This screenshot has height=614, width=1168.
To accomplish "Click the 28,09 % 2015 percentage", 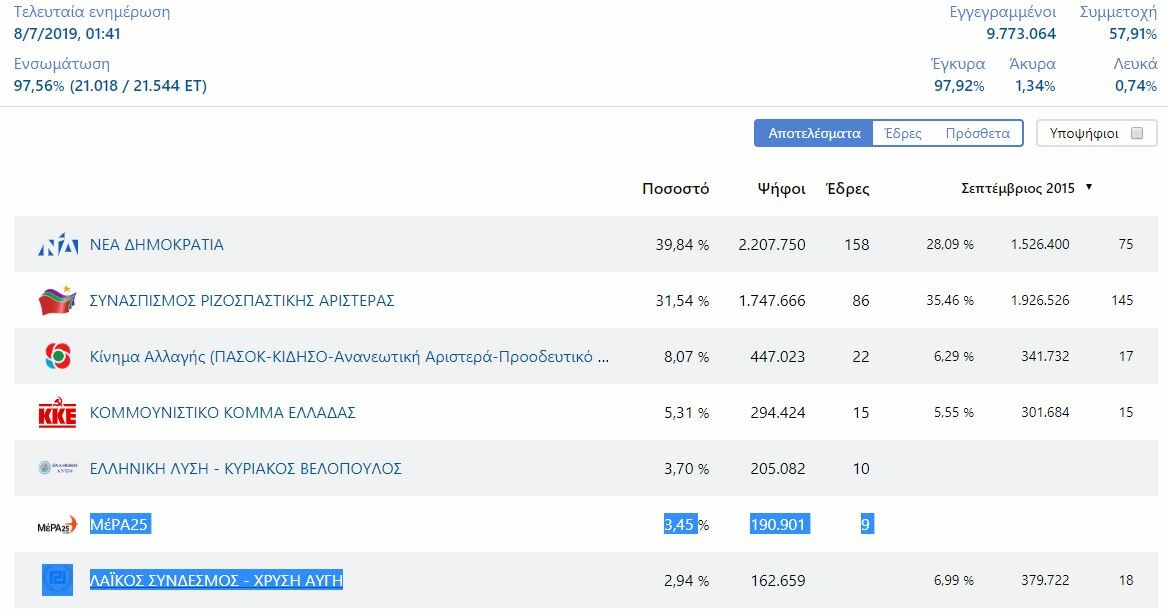I will 950,244.
